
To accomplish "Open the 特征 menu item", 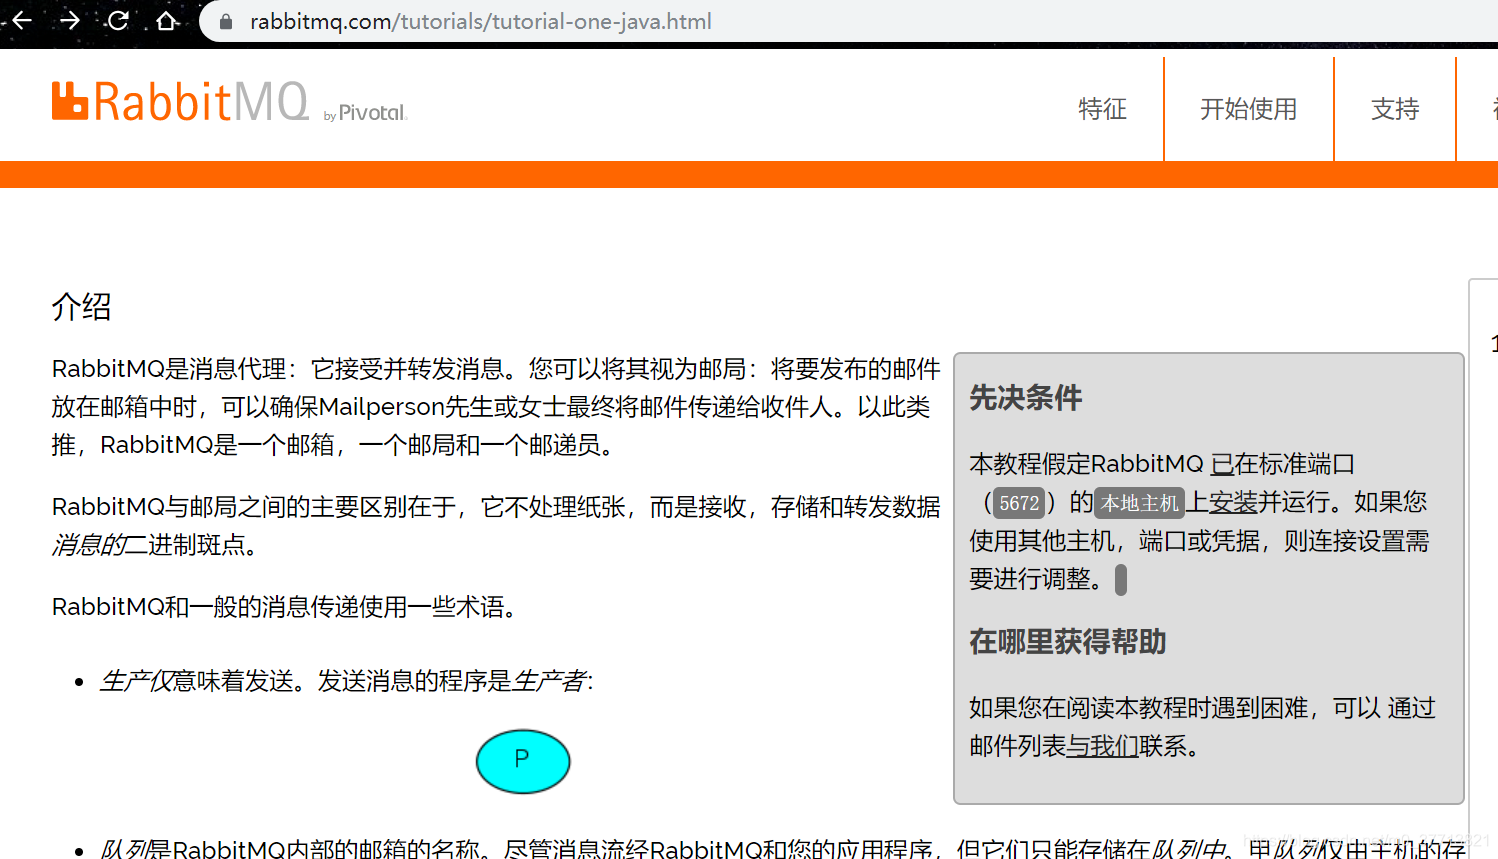I will pyautogui.click(x=1102, y=109).
